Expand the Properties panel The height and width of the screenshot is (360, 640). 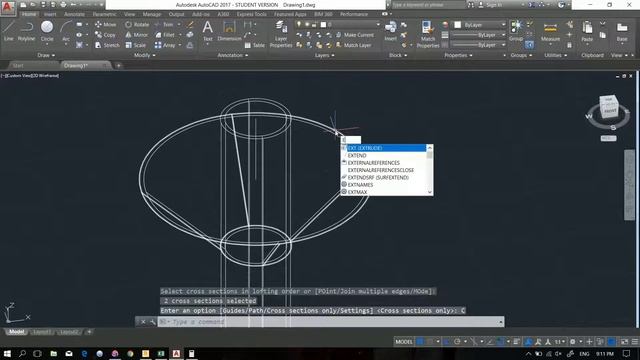(458, 55)
